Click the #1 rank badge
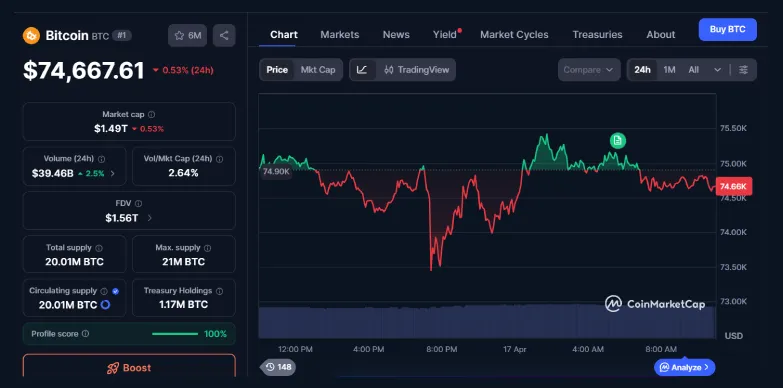Screen dimensions: 783x388 pos(122,35)
